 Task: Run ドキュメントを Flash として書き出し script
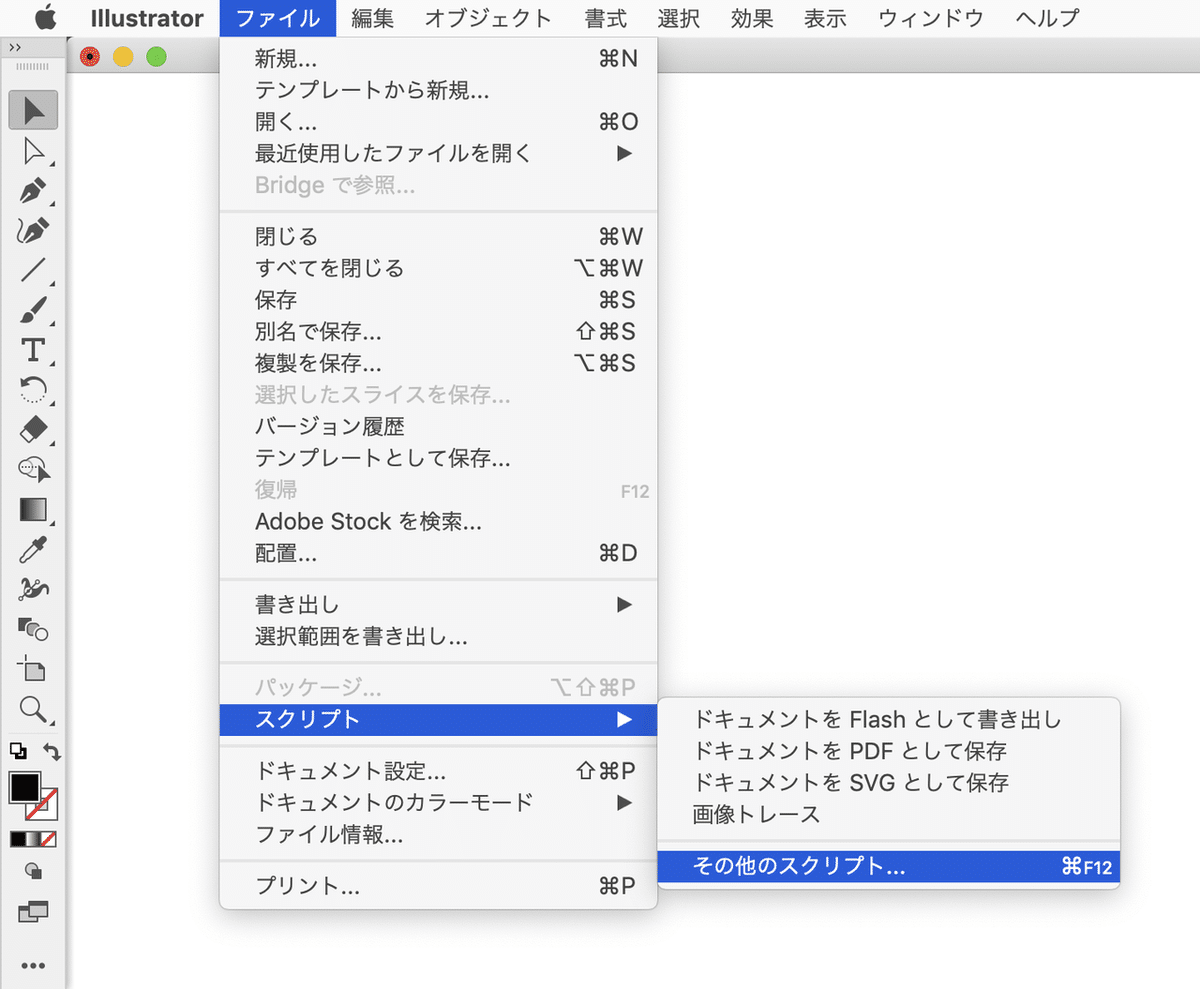coord(889,719)
